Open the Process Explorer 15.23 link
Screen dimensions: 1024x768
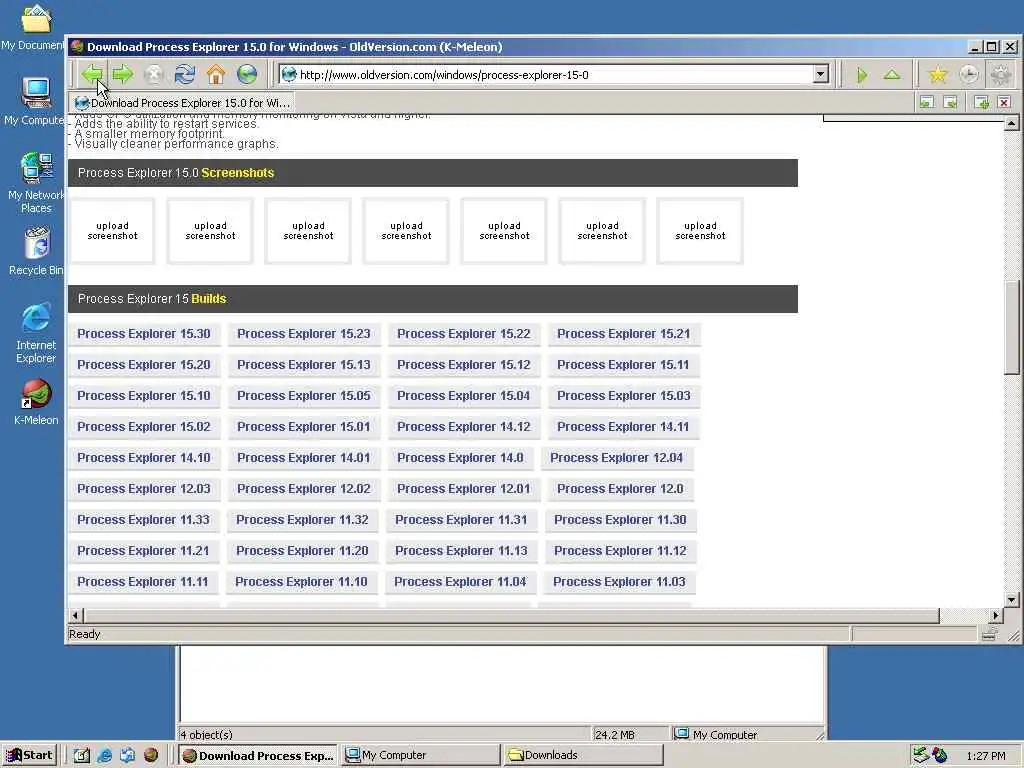(304, 334)
